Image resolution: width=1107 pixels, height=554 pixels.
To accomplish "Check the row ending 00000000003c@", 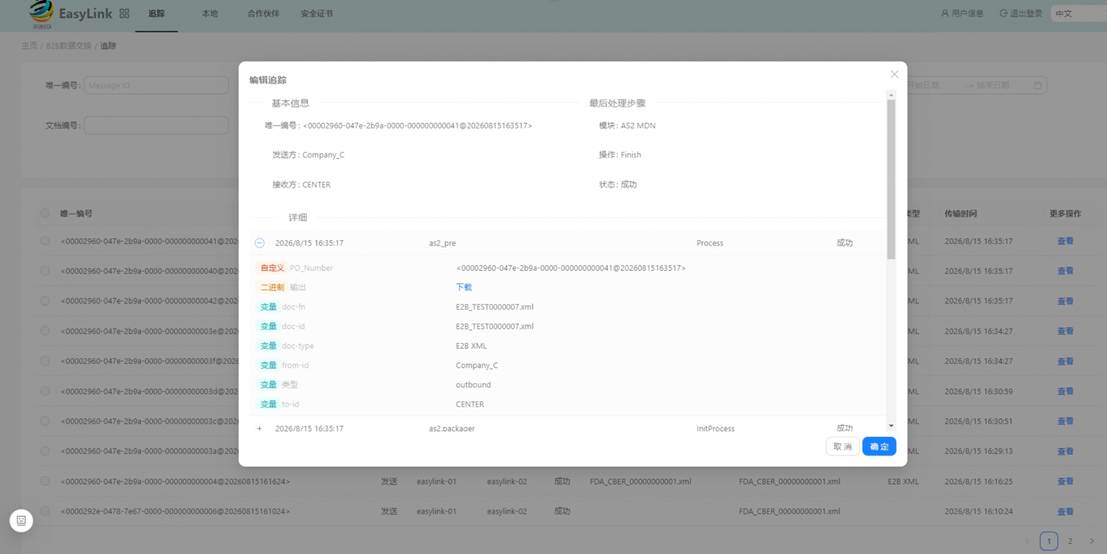I will coord(45,421).
